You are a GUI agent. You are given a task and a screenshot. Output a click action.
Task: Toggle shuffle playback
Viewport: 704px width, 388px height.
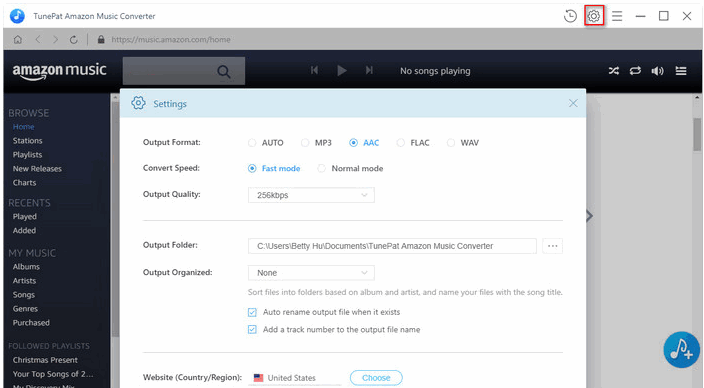614,71
